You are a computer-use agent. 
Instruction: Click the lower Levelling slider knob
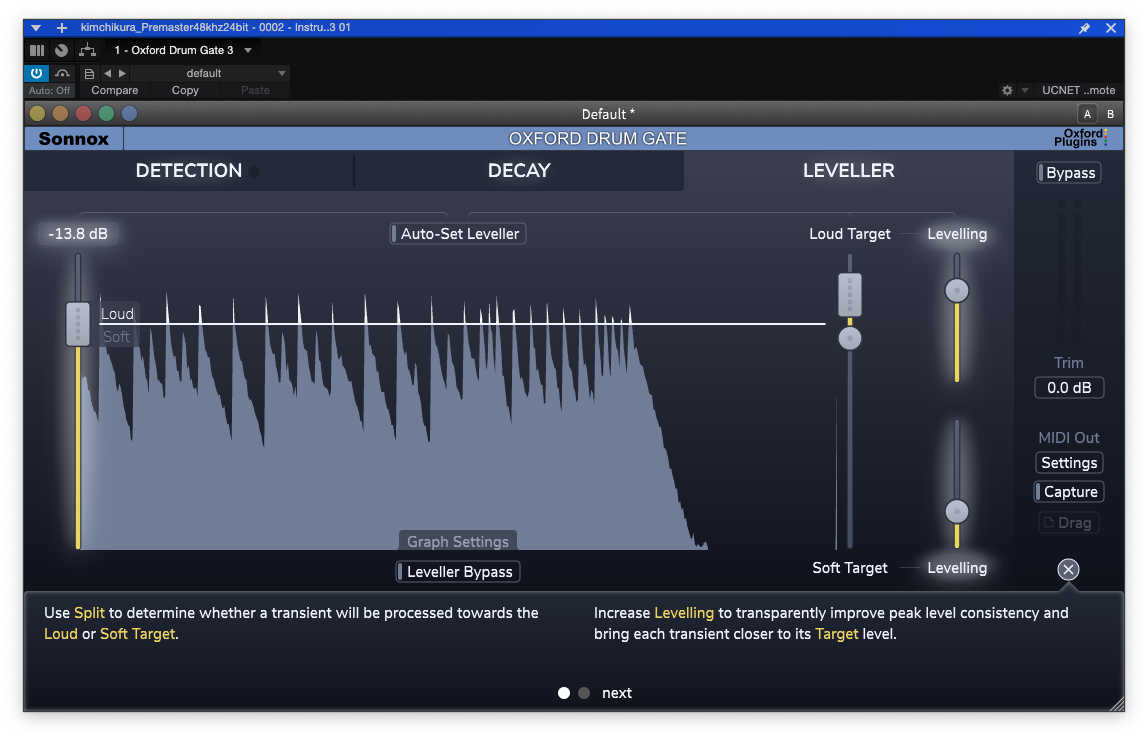956,511
